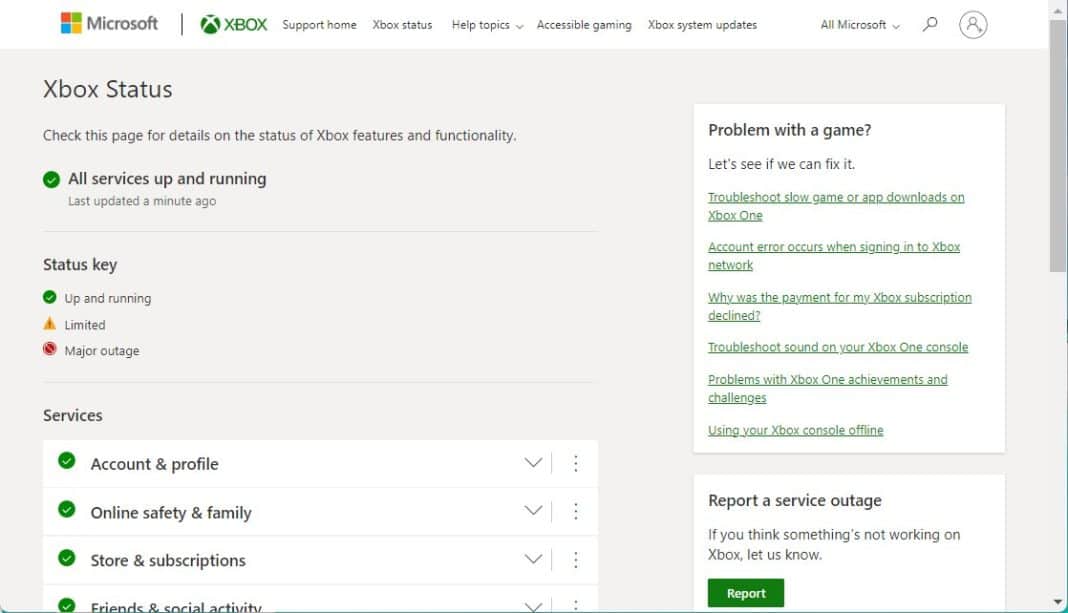
Task: Open the three-dot menu for Store & subscriptions
Action: pyautogui.click(x=576, y=560)
